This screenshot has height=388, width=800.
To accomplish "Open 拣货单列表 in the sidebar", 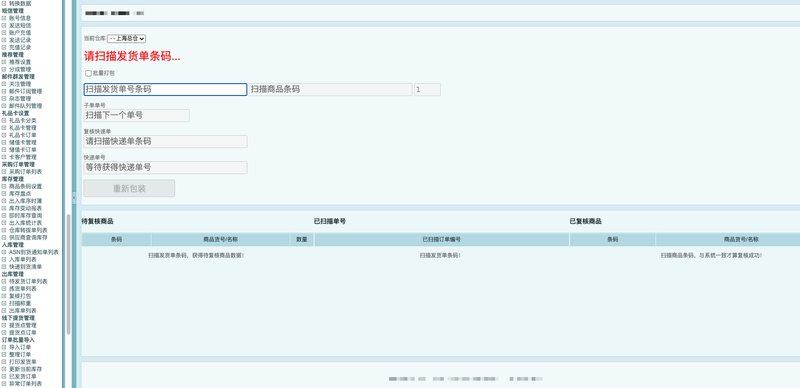I will 23,288.
